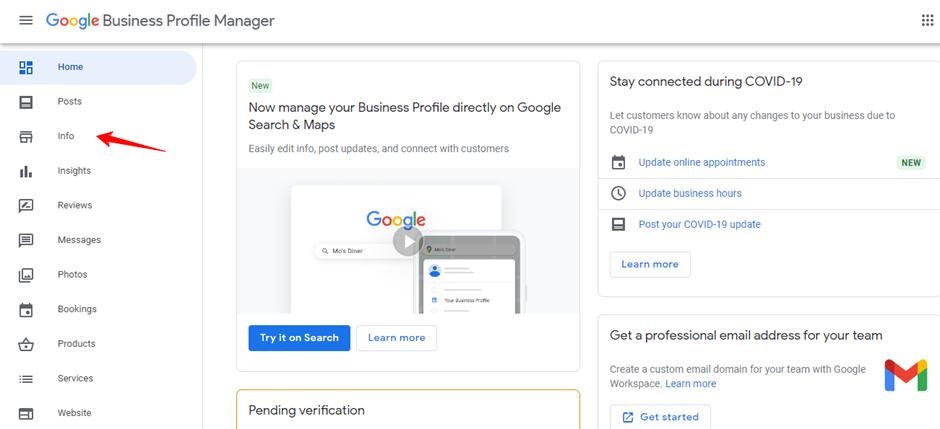Open Website in the sidebar
The height and width of the screenshot is (429, 940).
[x=74, y=413]
